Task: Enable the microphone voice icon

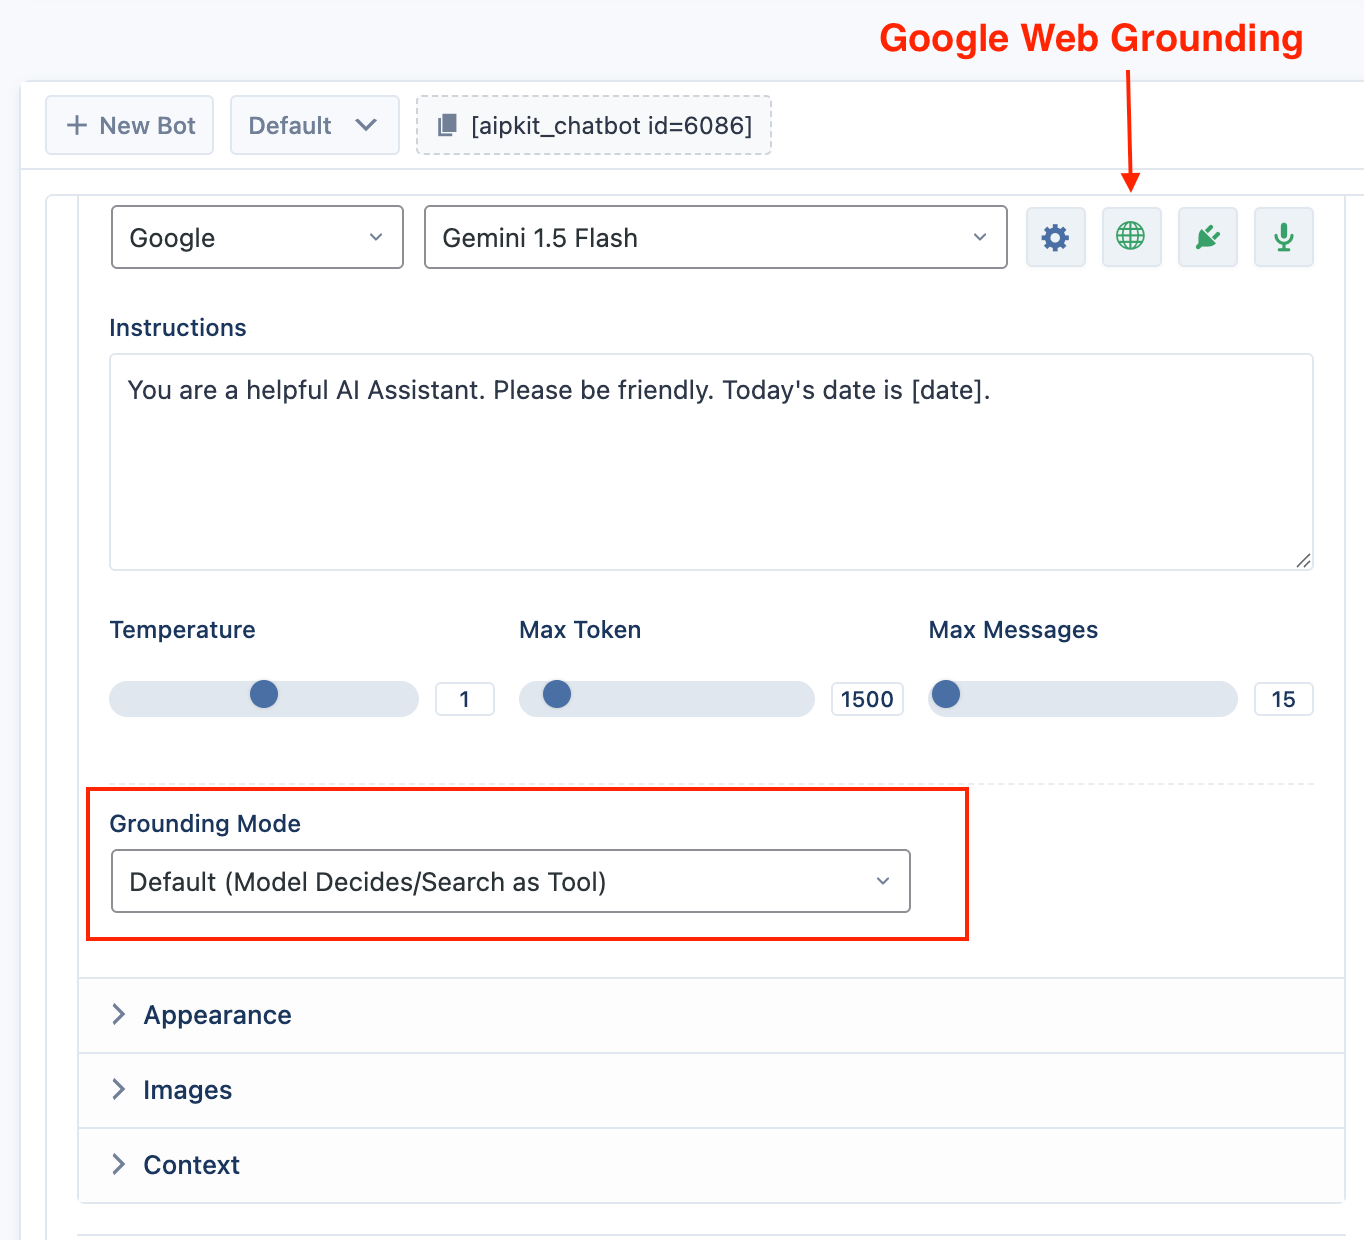Action: click(x=1284, y=237)
